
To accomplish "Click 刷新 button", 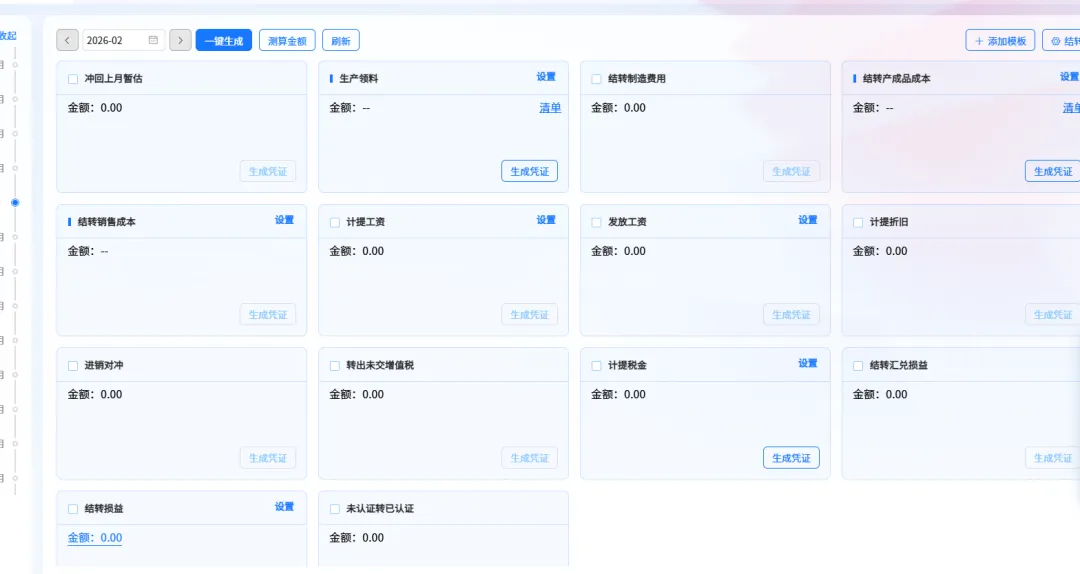I will point(341,41).
